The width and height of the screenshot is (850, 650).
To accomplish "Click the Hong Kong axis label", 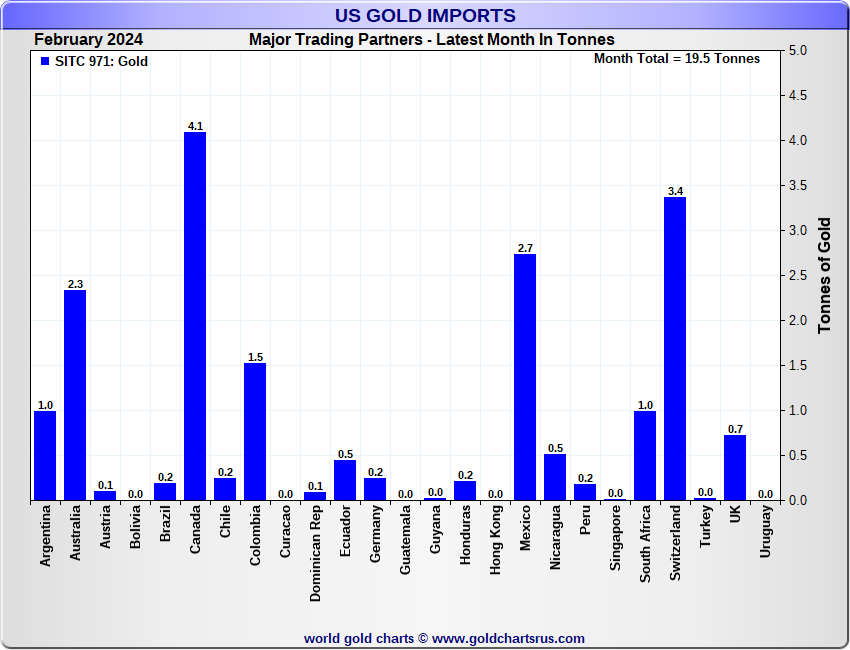I will (495, 539).
